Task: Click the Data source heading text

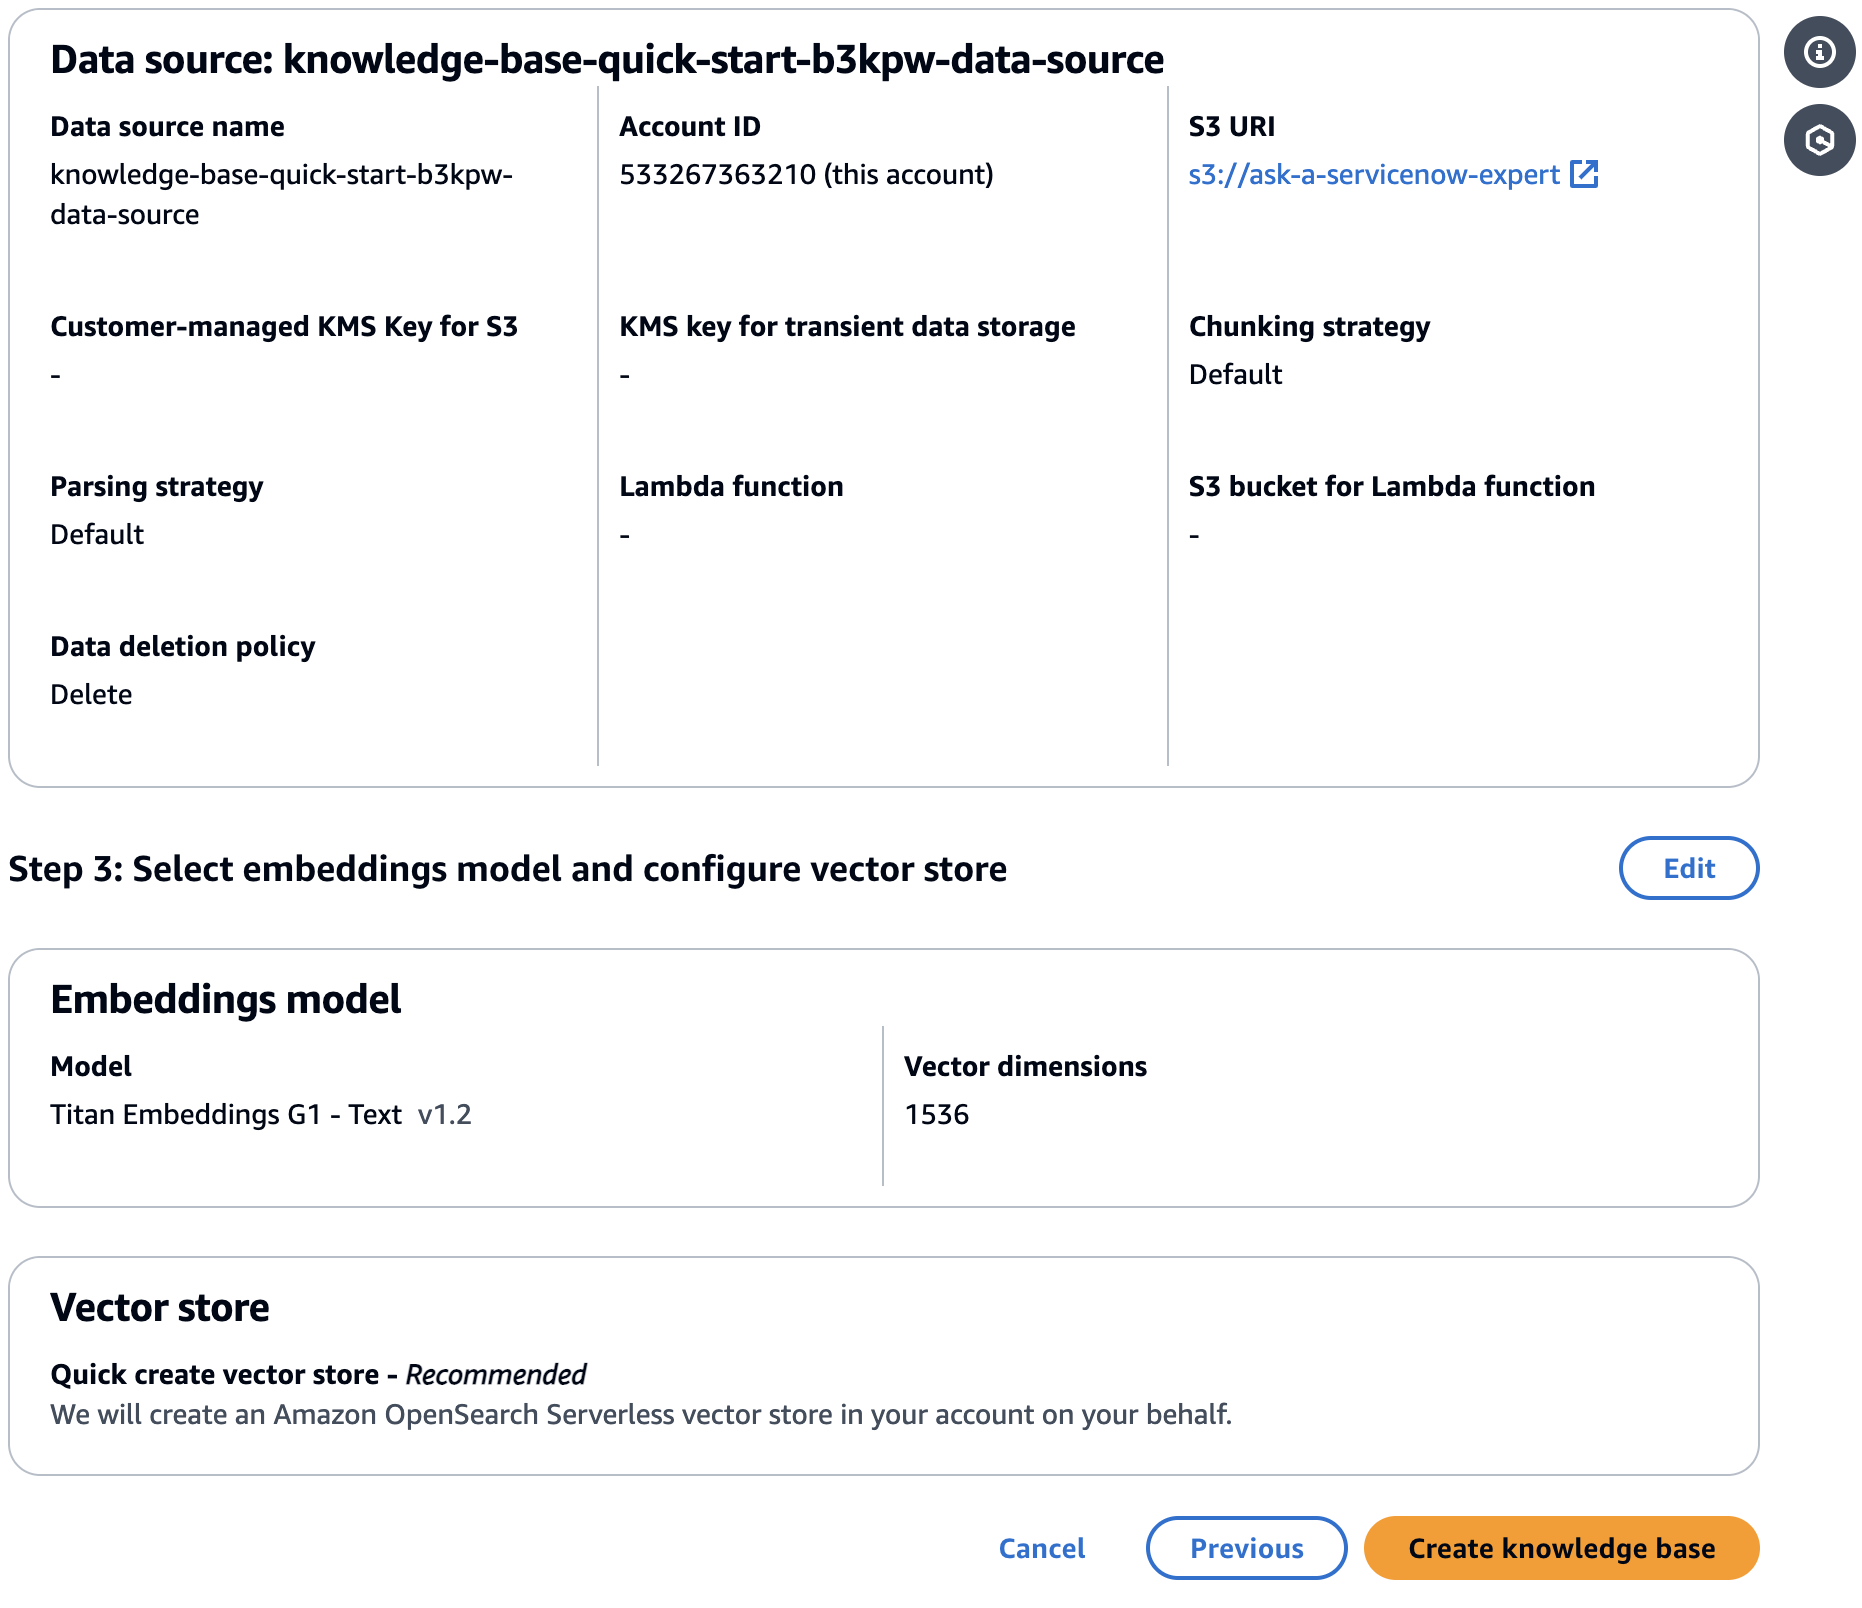Action: click(607, 60)
